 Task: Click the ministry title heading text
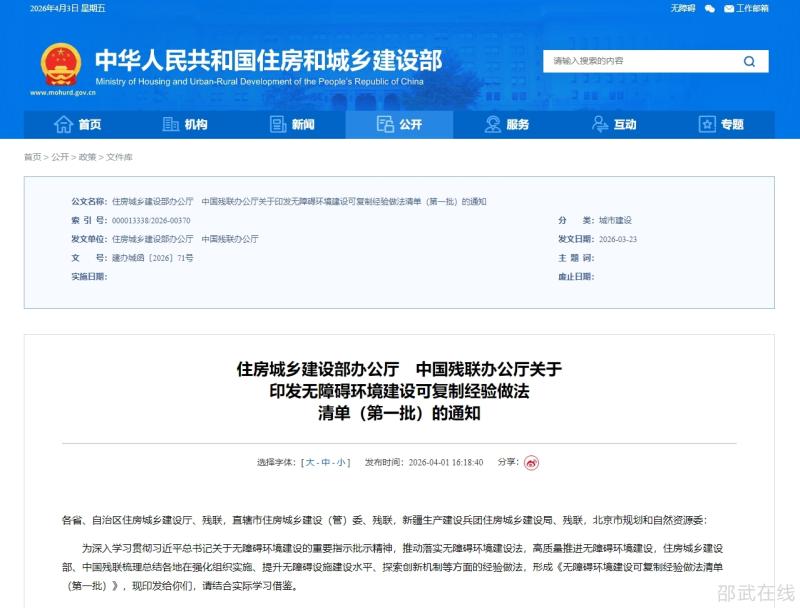268,60
